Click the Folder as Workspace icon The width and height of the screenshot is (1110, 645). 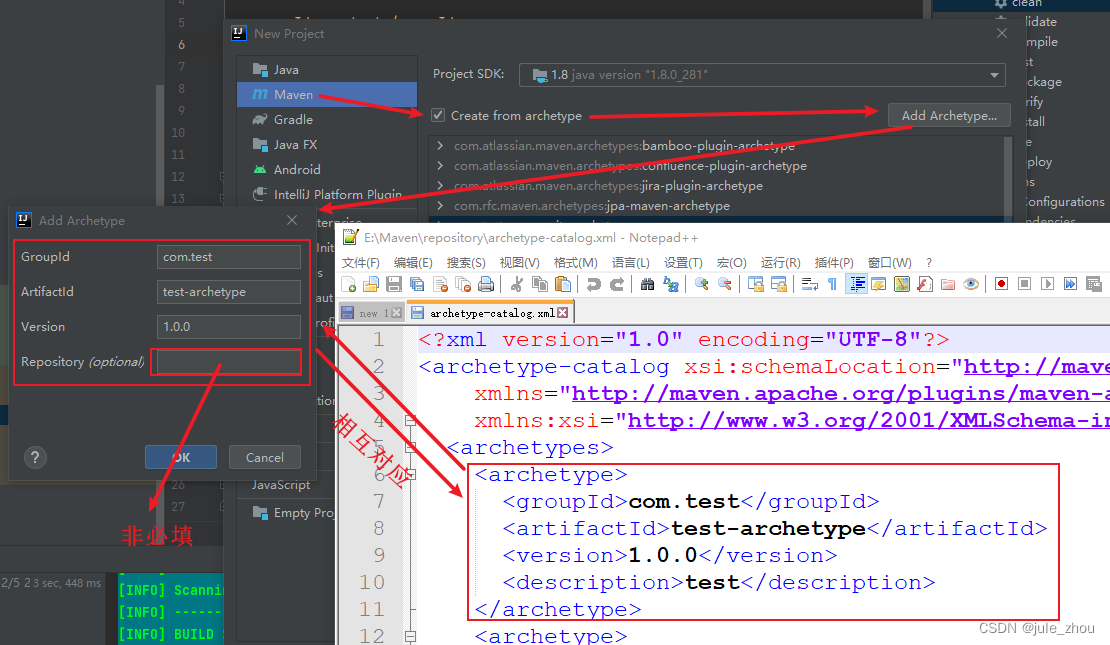(x=948, y=285)
